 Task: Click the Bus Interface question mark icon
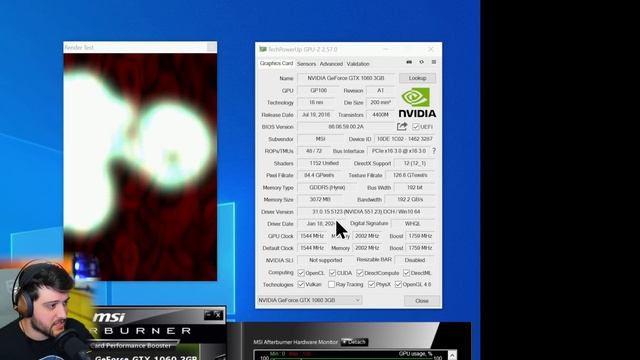[434, 151]
